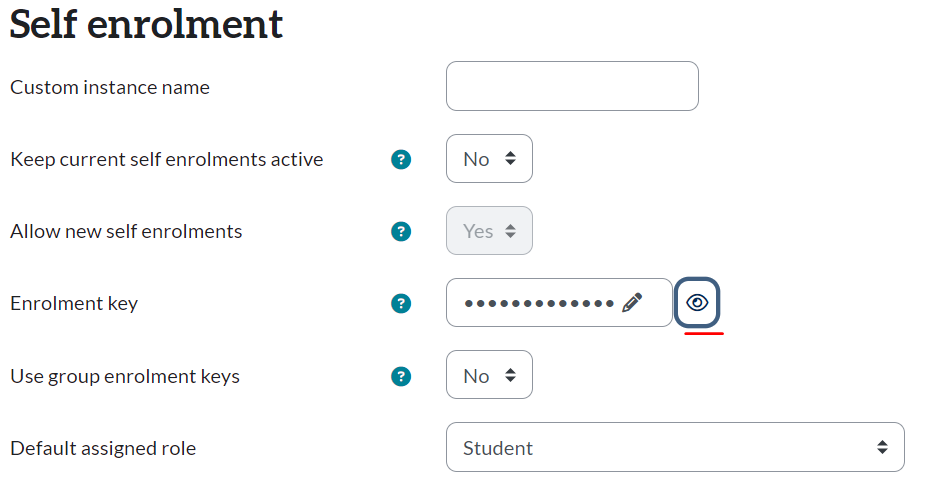Click the pencil edit icon for enrolment key

point(632,303)
